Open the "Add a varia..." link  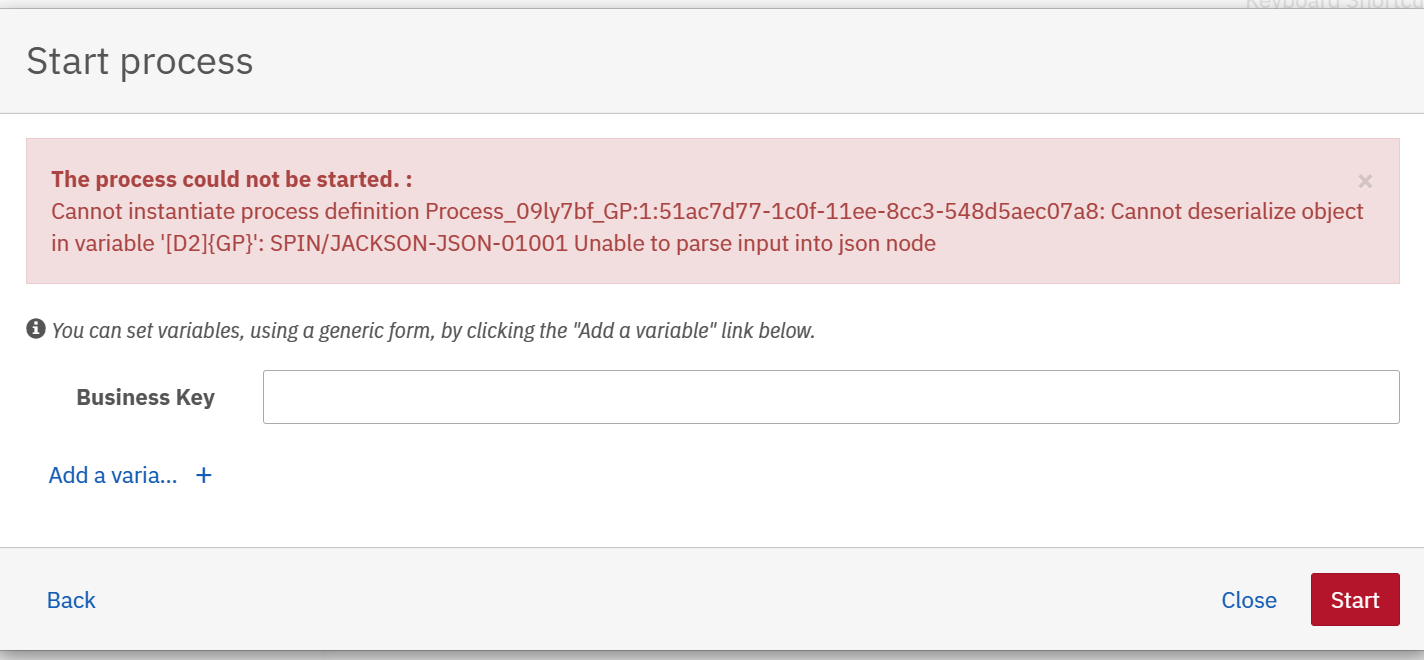[113, 475]
